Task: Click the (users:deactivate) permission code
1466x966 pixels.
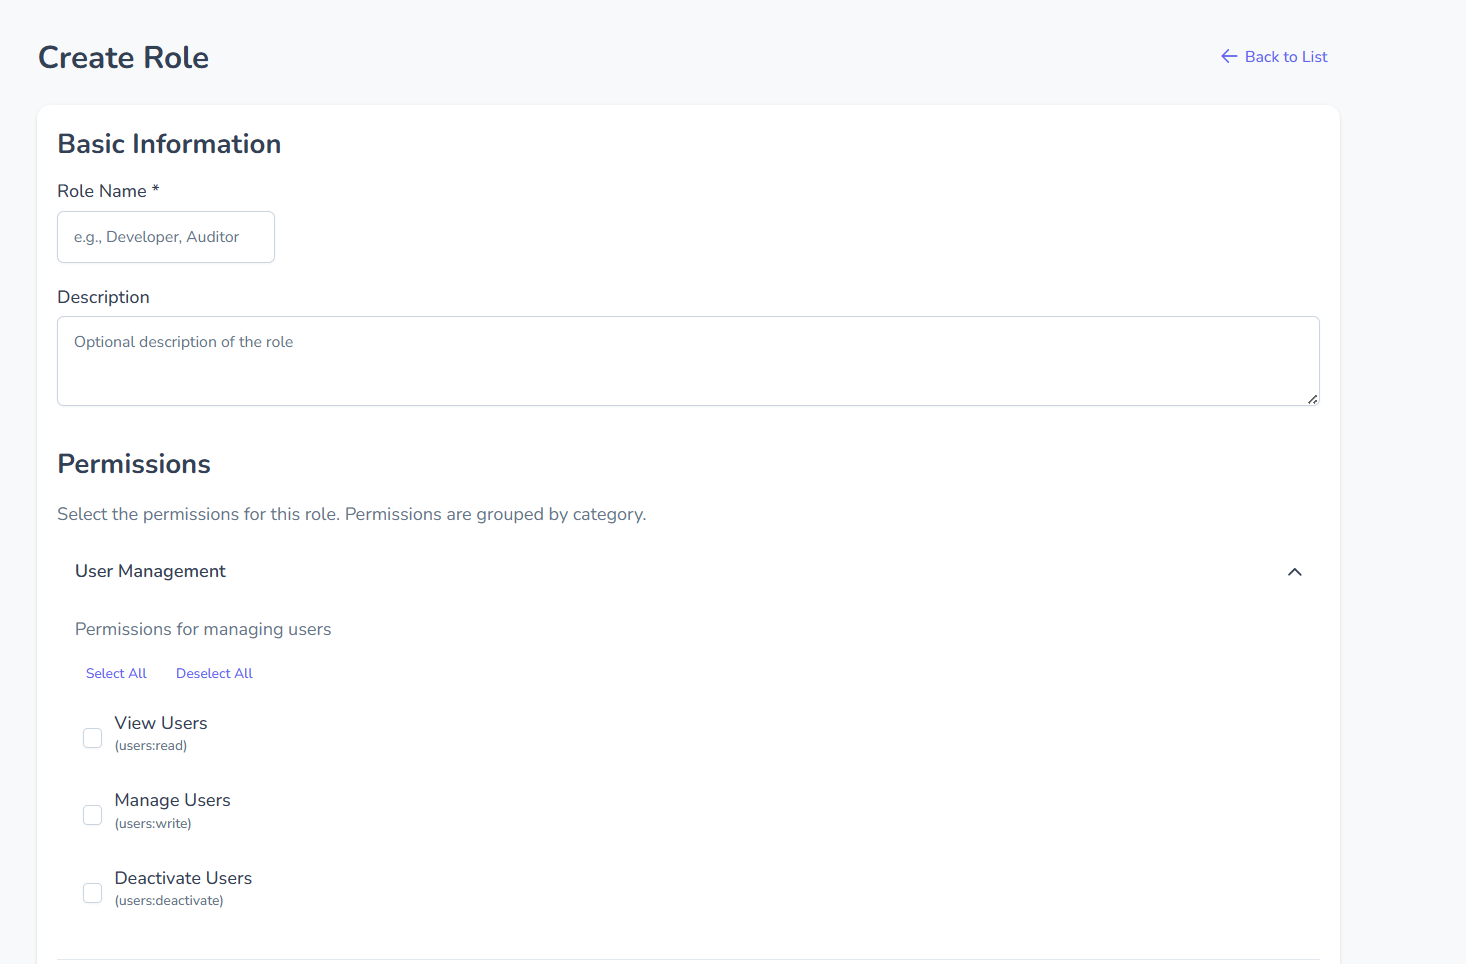Action: pos(169,901)
